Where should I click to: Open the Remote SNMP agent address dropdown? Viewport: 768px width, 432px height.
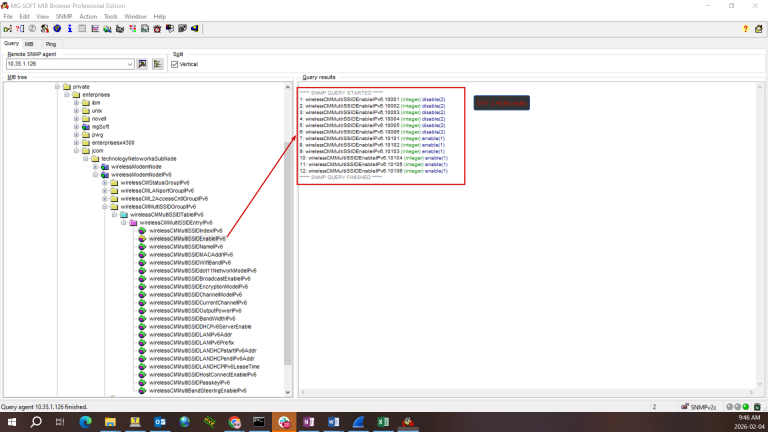click(130, 64)
